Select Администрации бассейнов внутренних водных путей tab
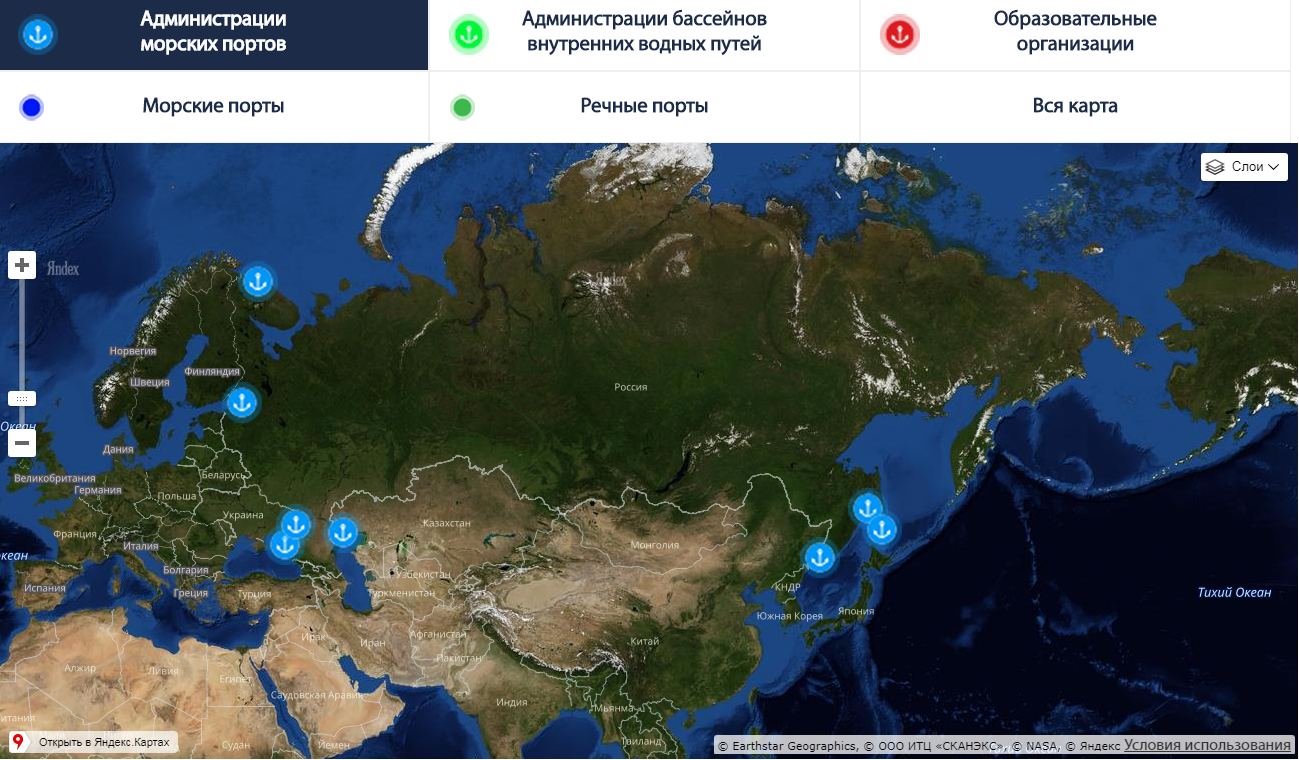This screenshot has height=760, width=1299. point(644,35)
